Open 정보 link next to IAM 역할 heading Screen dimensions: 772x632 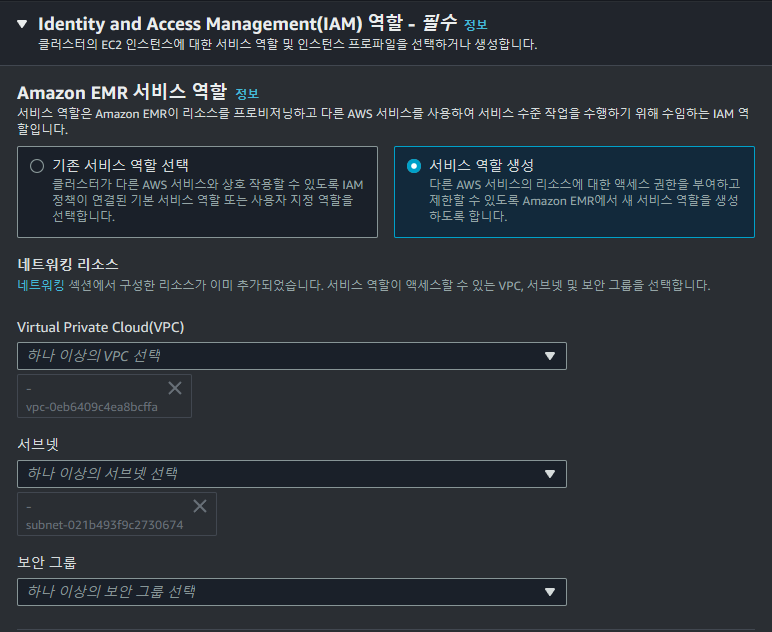pyautogui.click(x=476, y=25)
